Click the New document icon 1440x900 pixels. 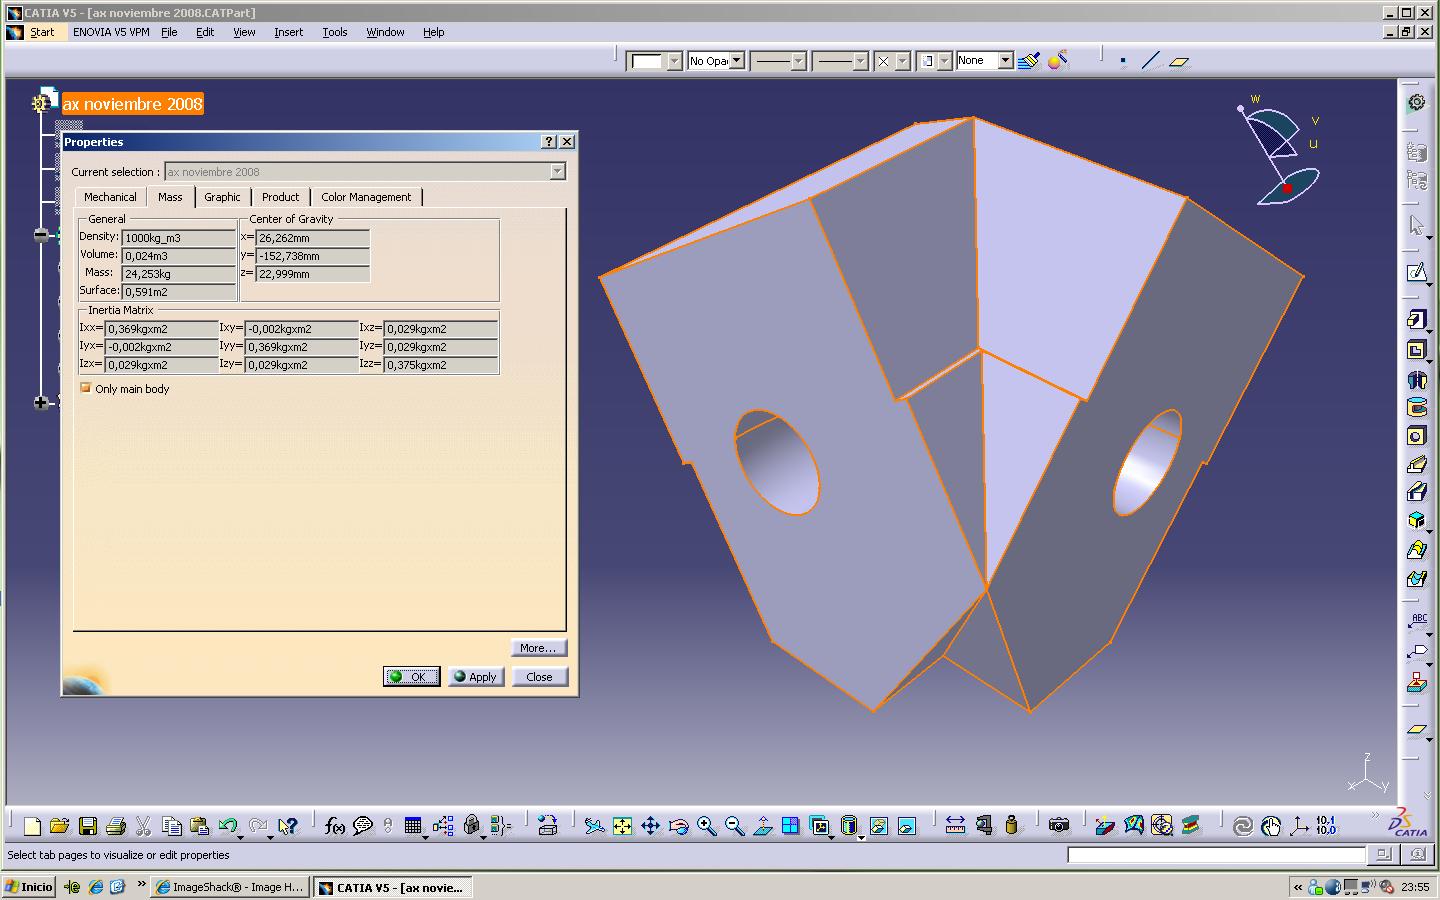(x=32, y=826)
